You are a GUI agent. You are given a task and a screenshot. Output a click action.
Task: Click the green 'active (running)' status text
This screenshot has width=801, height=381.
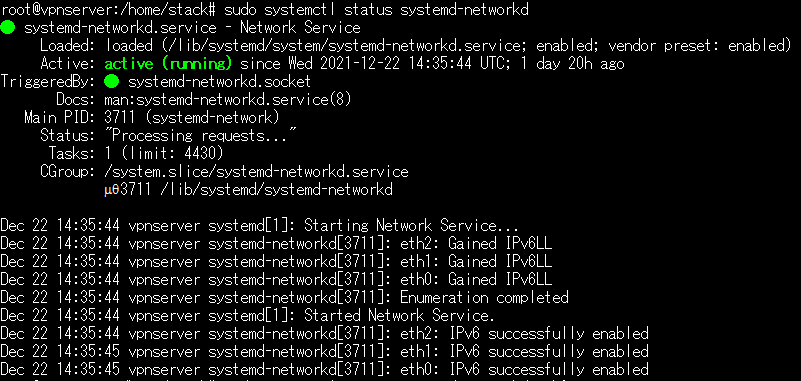click(x=169, y=64)
